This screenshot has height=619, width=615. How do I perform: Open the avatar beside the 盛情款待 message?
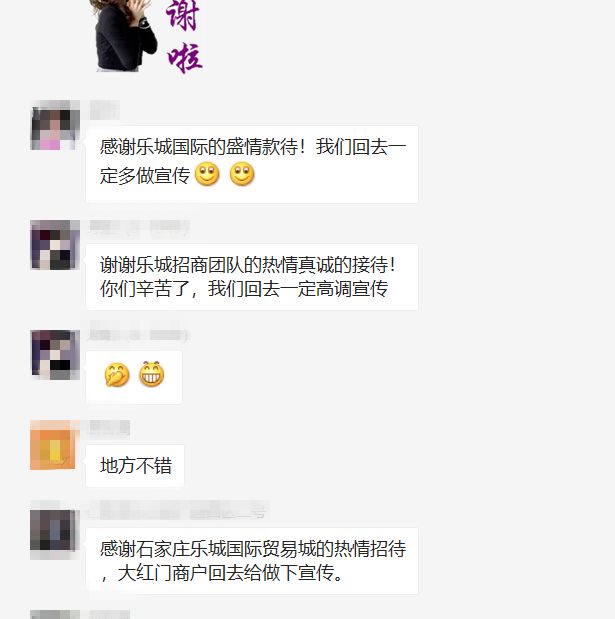point(55,125)
